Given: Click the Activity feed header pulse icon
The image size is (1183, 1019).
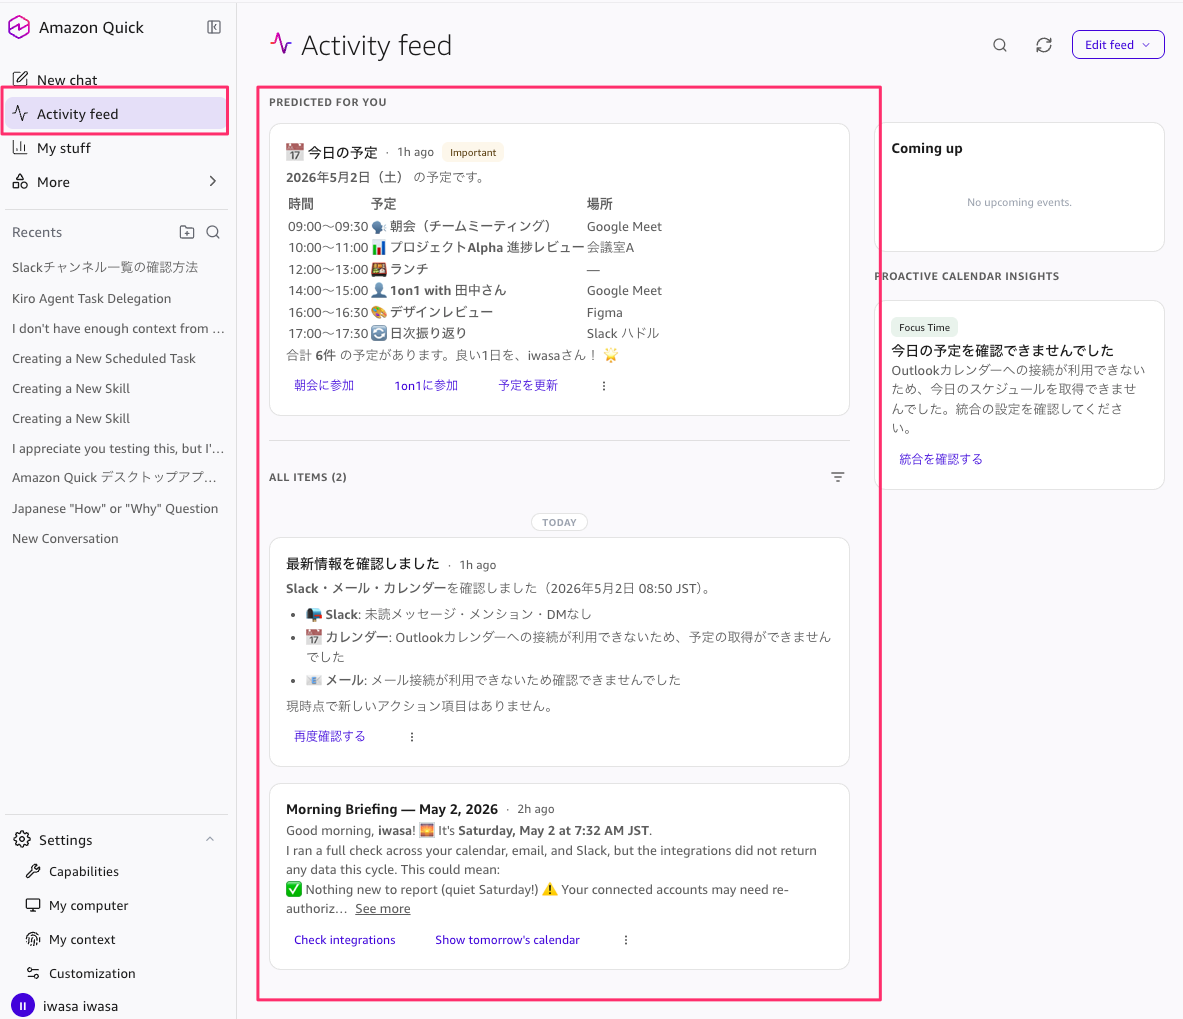Looking at the screenshot, I should point(281,44).
